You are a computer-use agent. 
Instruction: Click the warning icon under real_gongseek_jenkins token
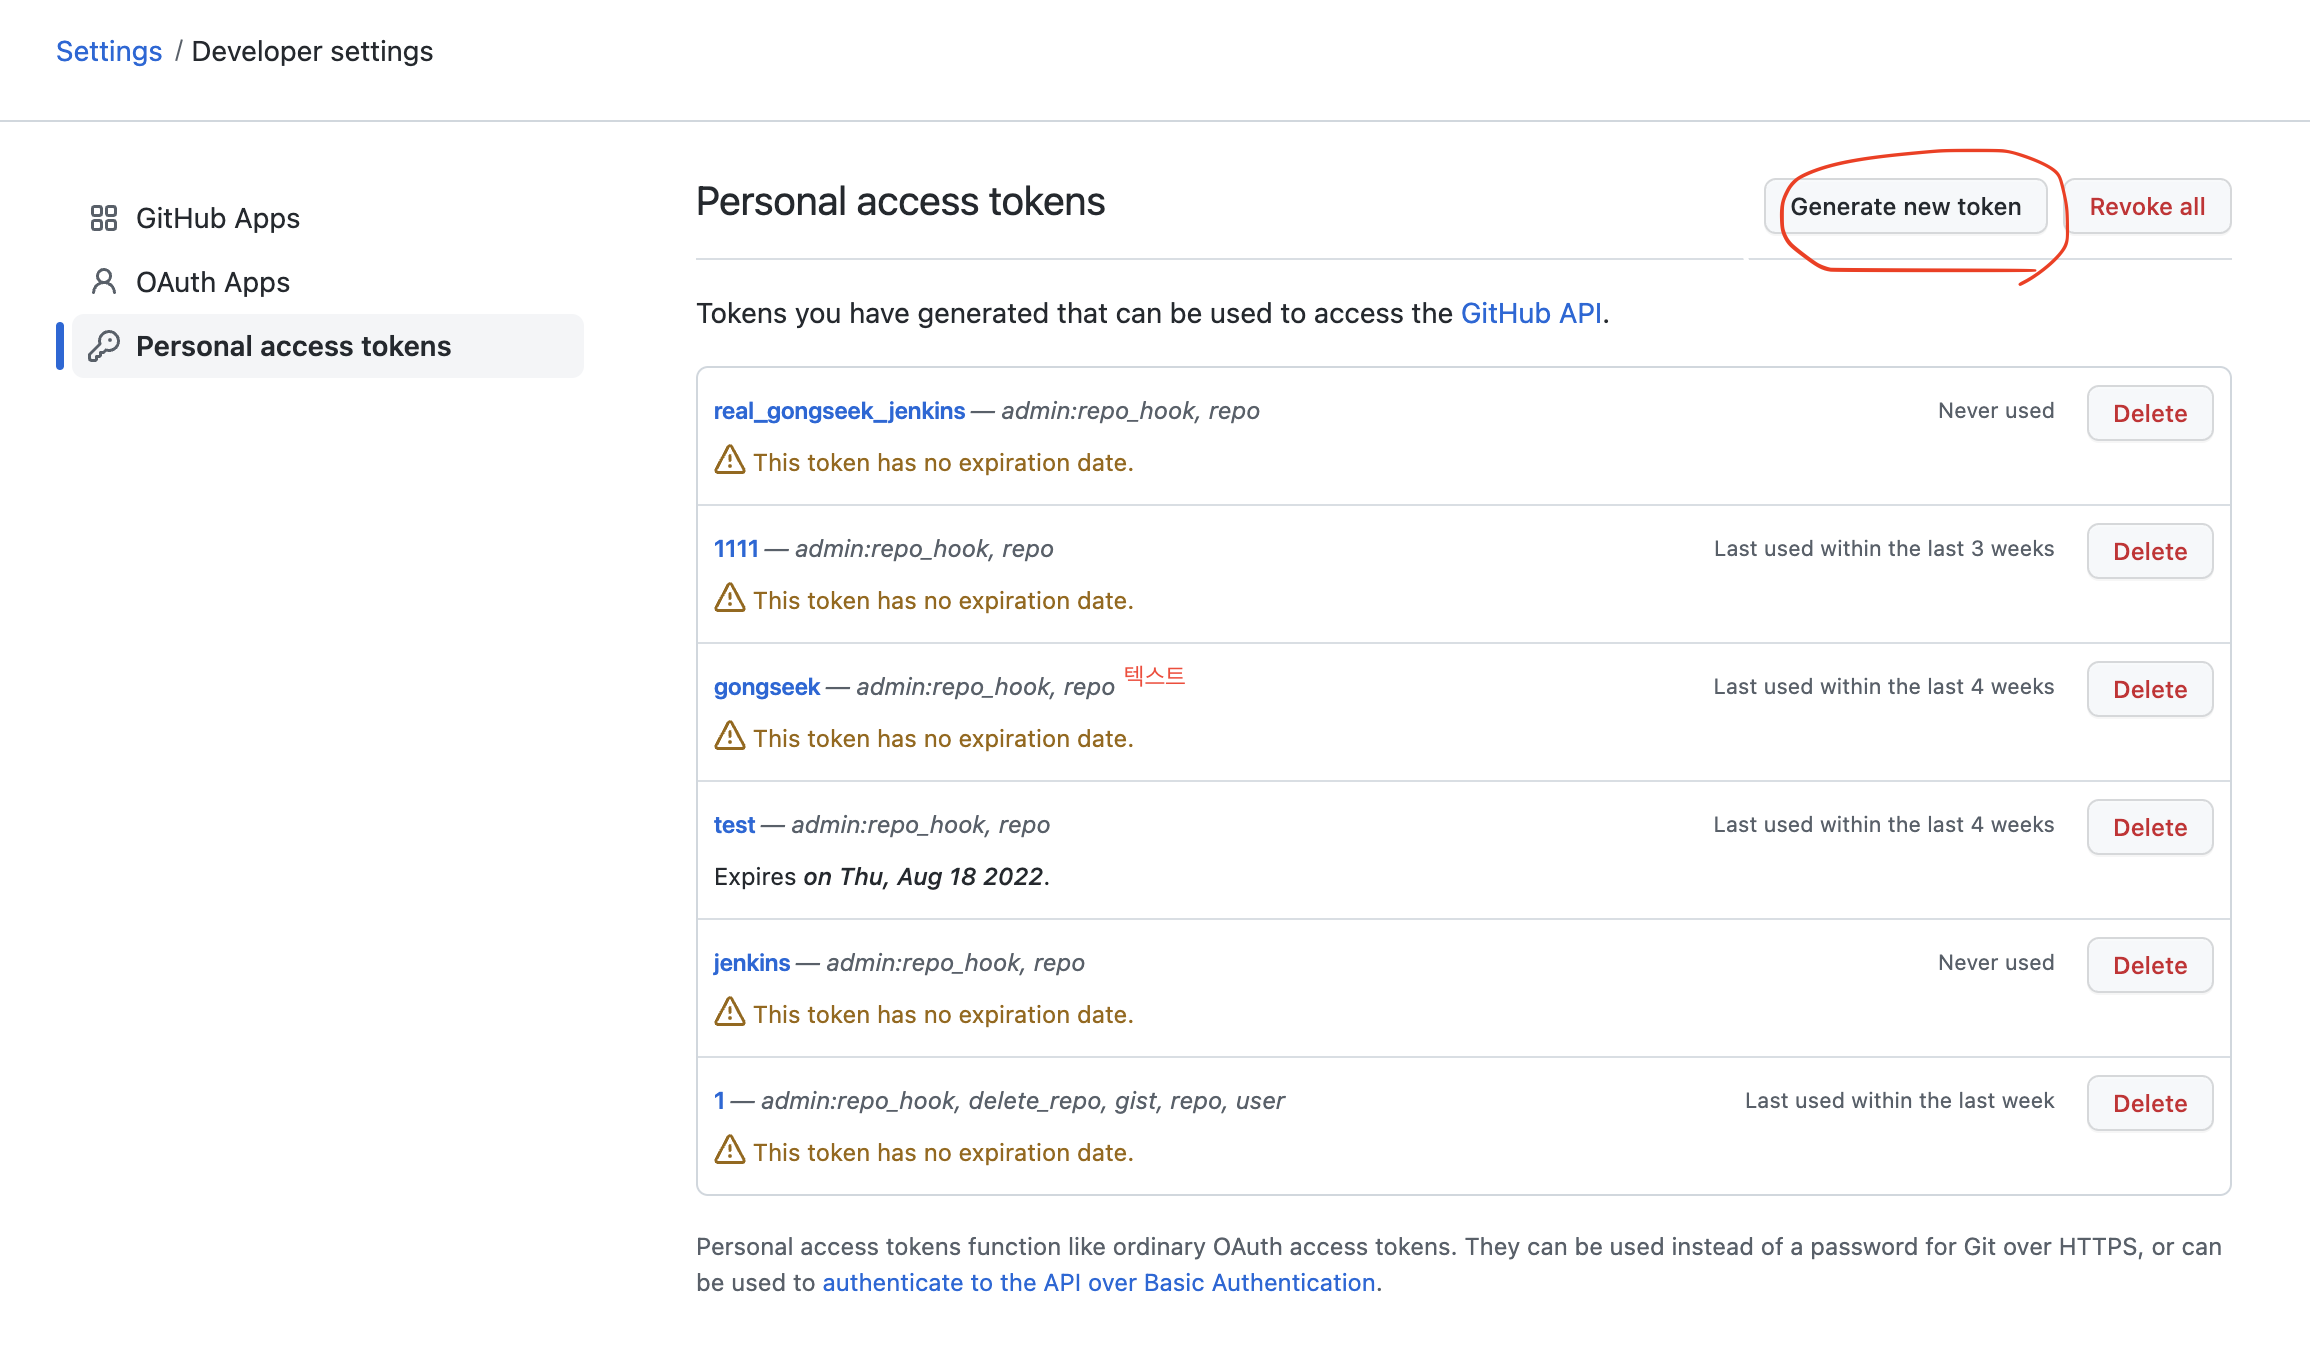tap(730, 460)
